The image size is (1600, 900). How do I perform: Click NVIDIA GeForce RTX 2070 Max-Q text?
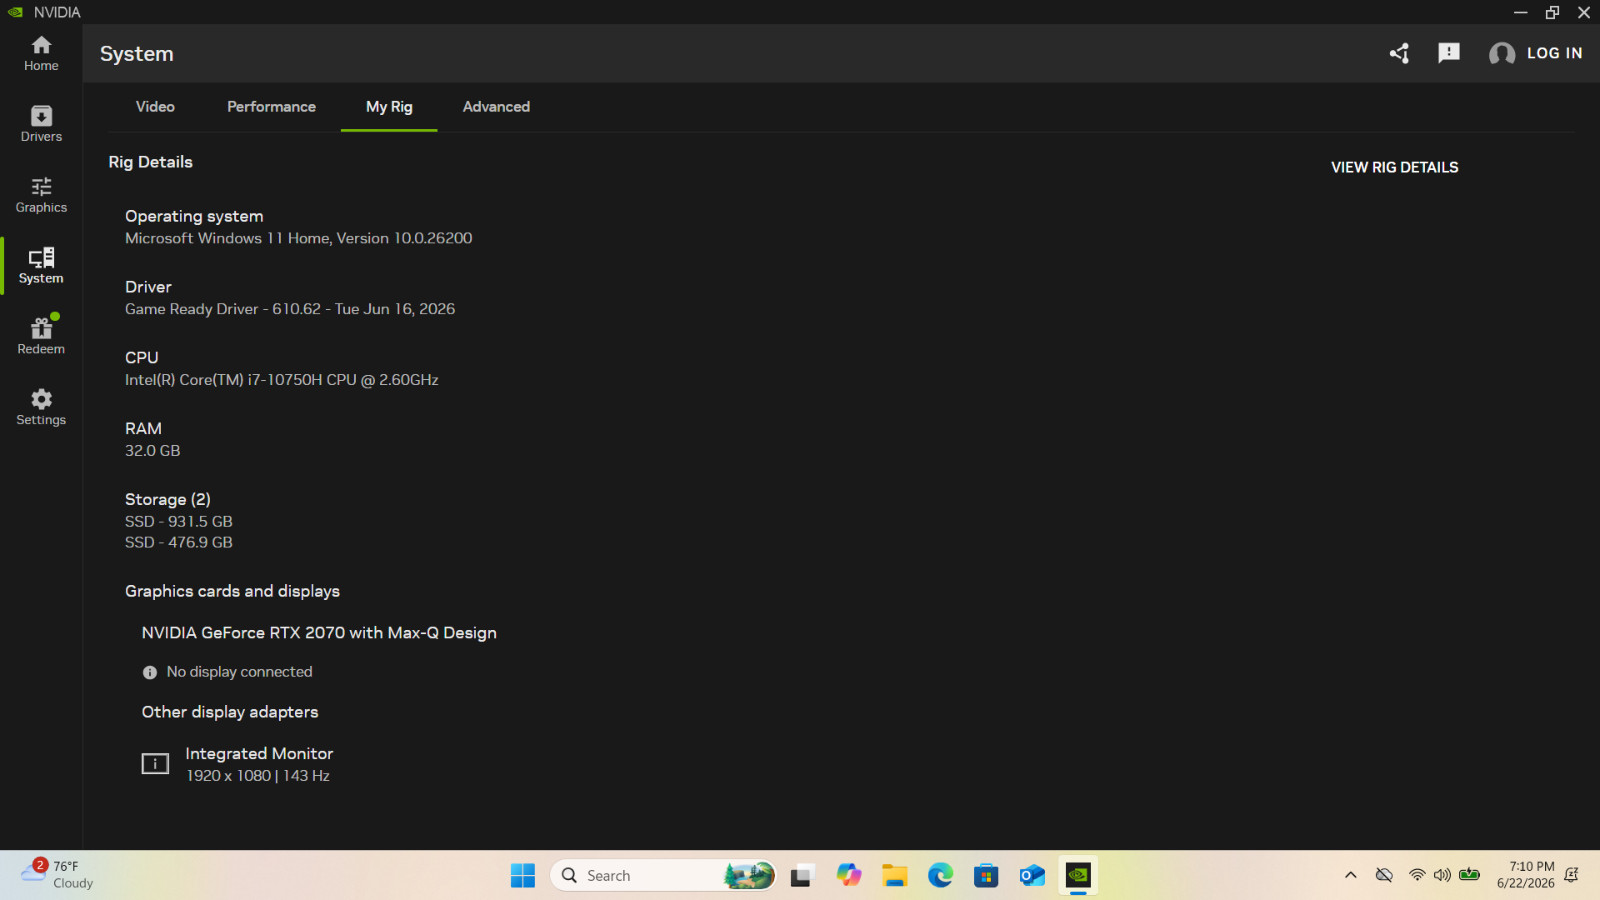click(319, 633)
